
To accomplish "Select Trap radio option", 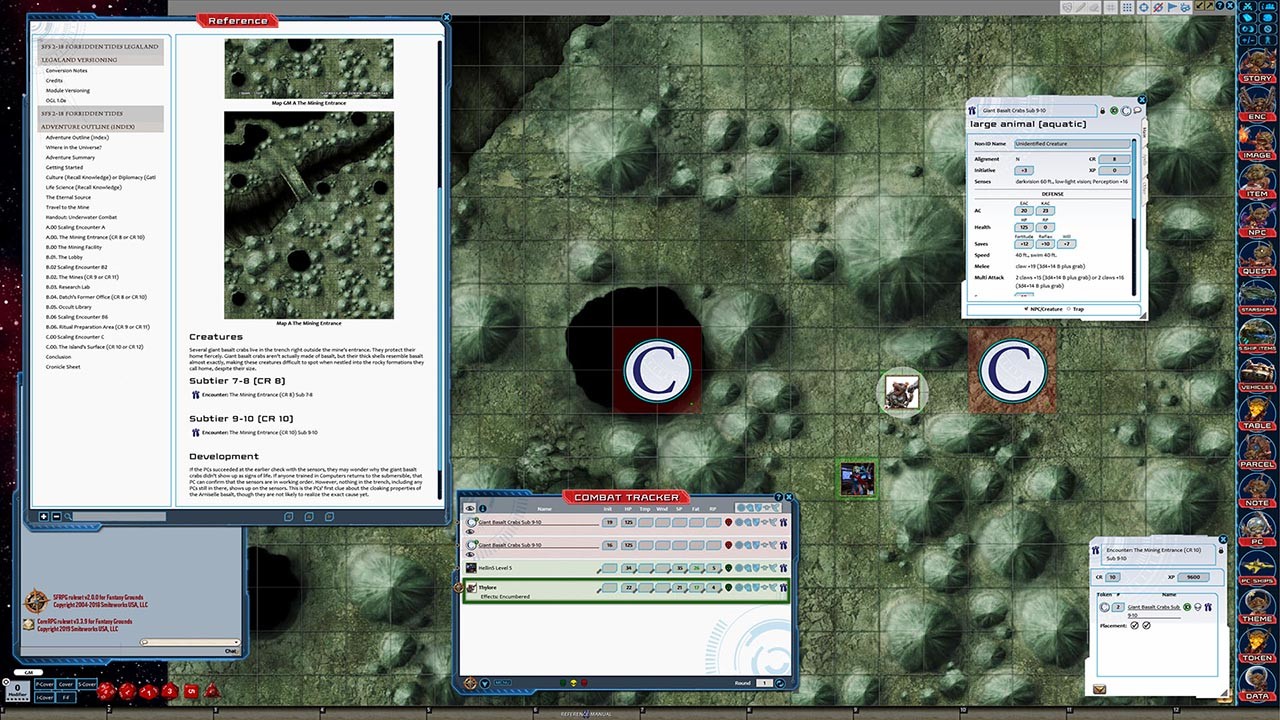I will click(1067, 309).
